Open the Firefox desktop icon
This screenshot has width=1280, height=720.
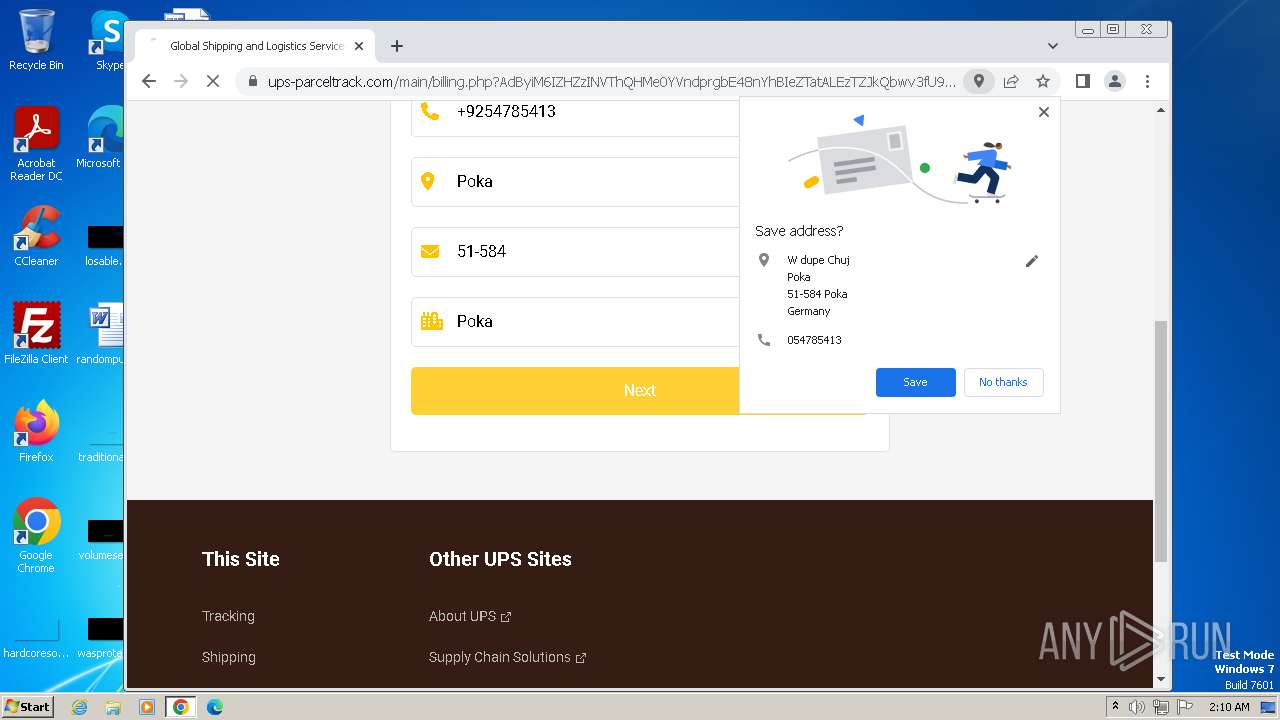pos(36,431)
